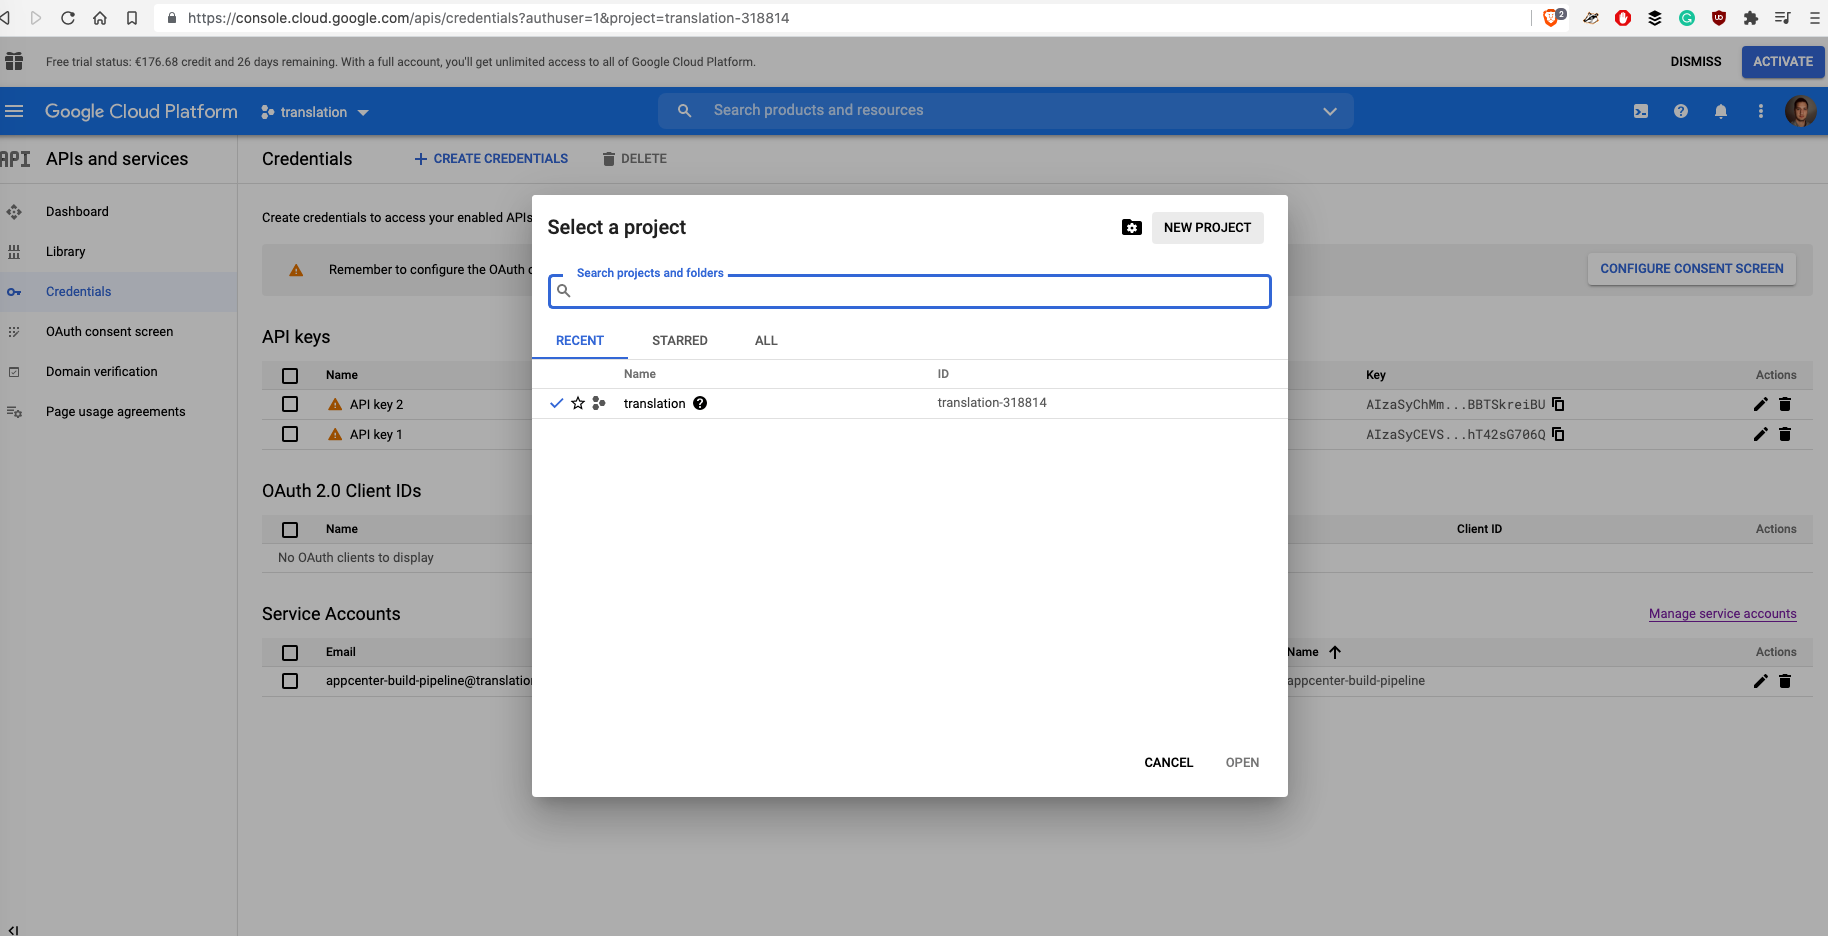Focus the Search products and resources field
This screenshot has height=936, width=1828.
(x=1005, y=111)
